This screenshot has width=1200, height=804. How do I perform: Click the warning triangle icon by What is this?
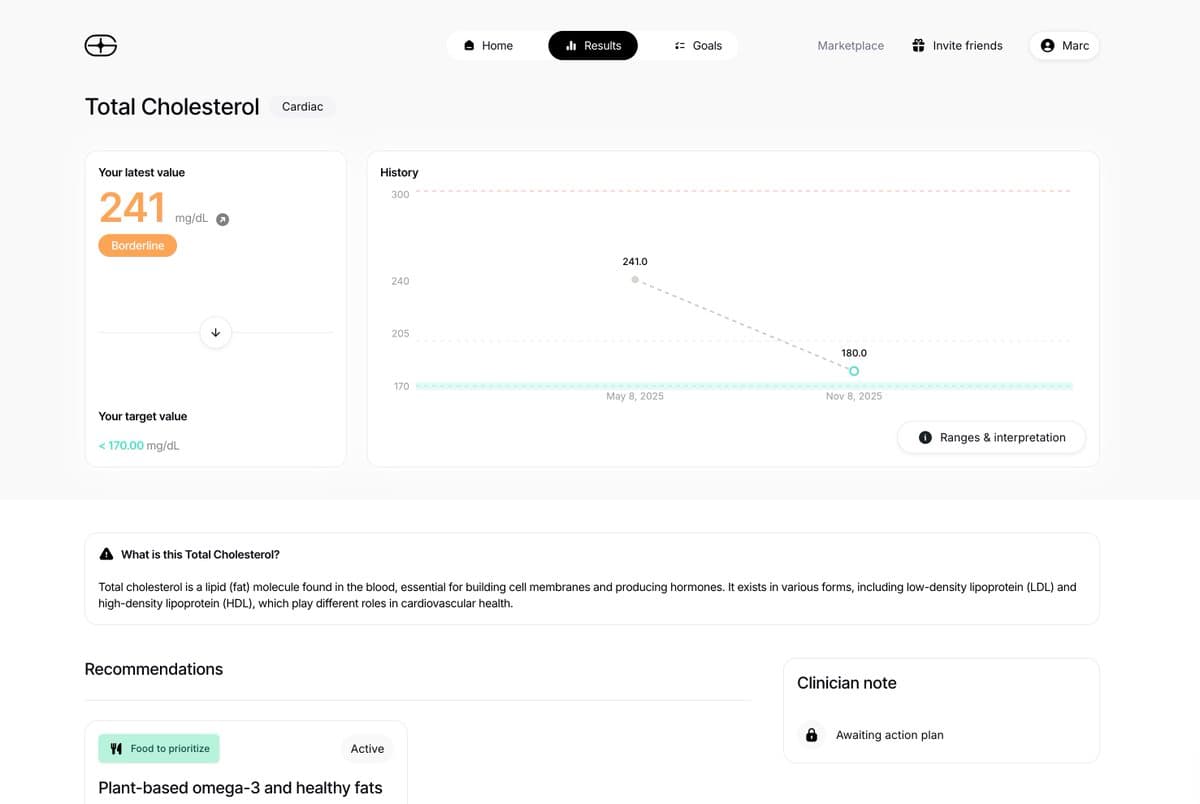[106, 554]
